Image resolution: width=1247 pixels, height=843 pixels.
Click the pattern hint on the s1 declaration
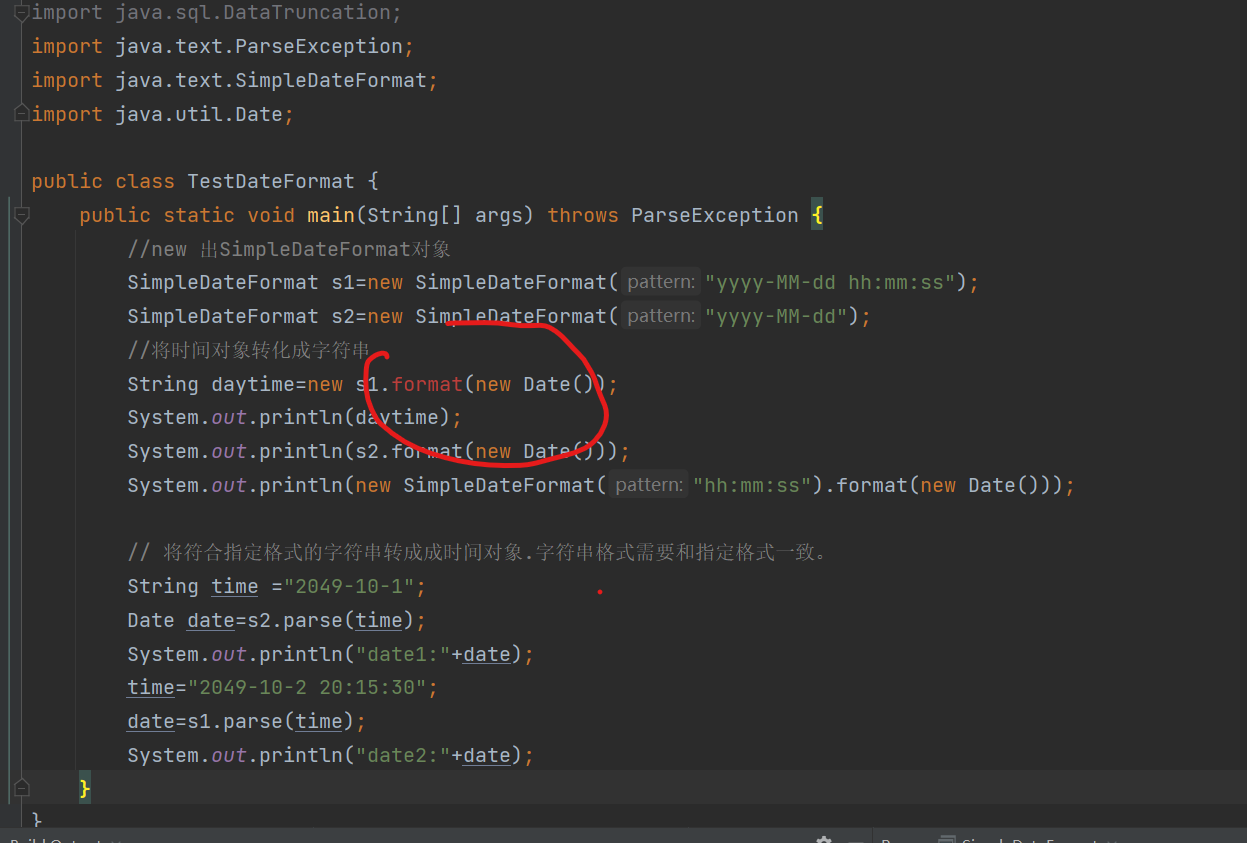tap(661, 282)
